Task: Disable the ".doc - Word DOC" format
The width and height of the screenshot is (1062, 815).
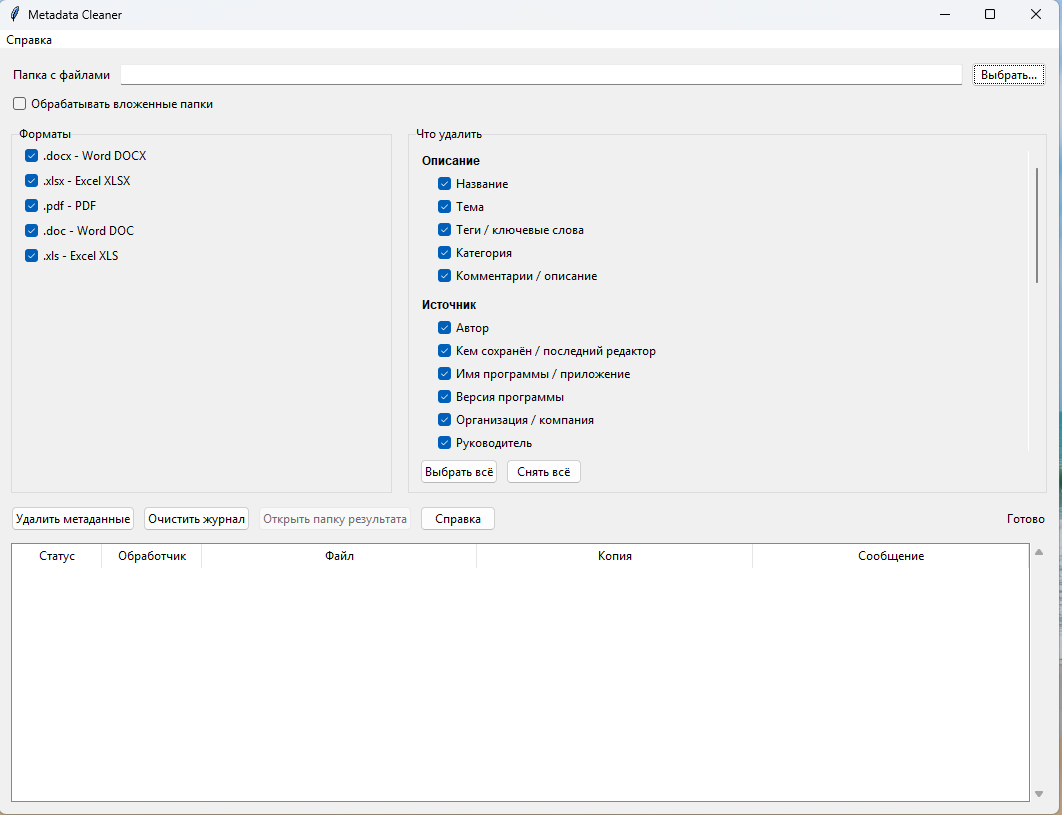Action: click(31, 230)
